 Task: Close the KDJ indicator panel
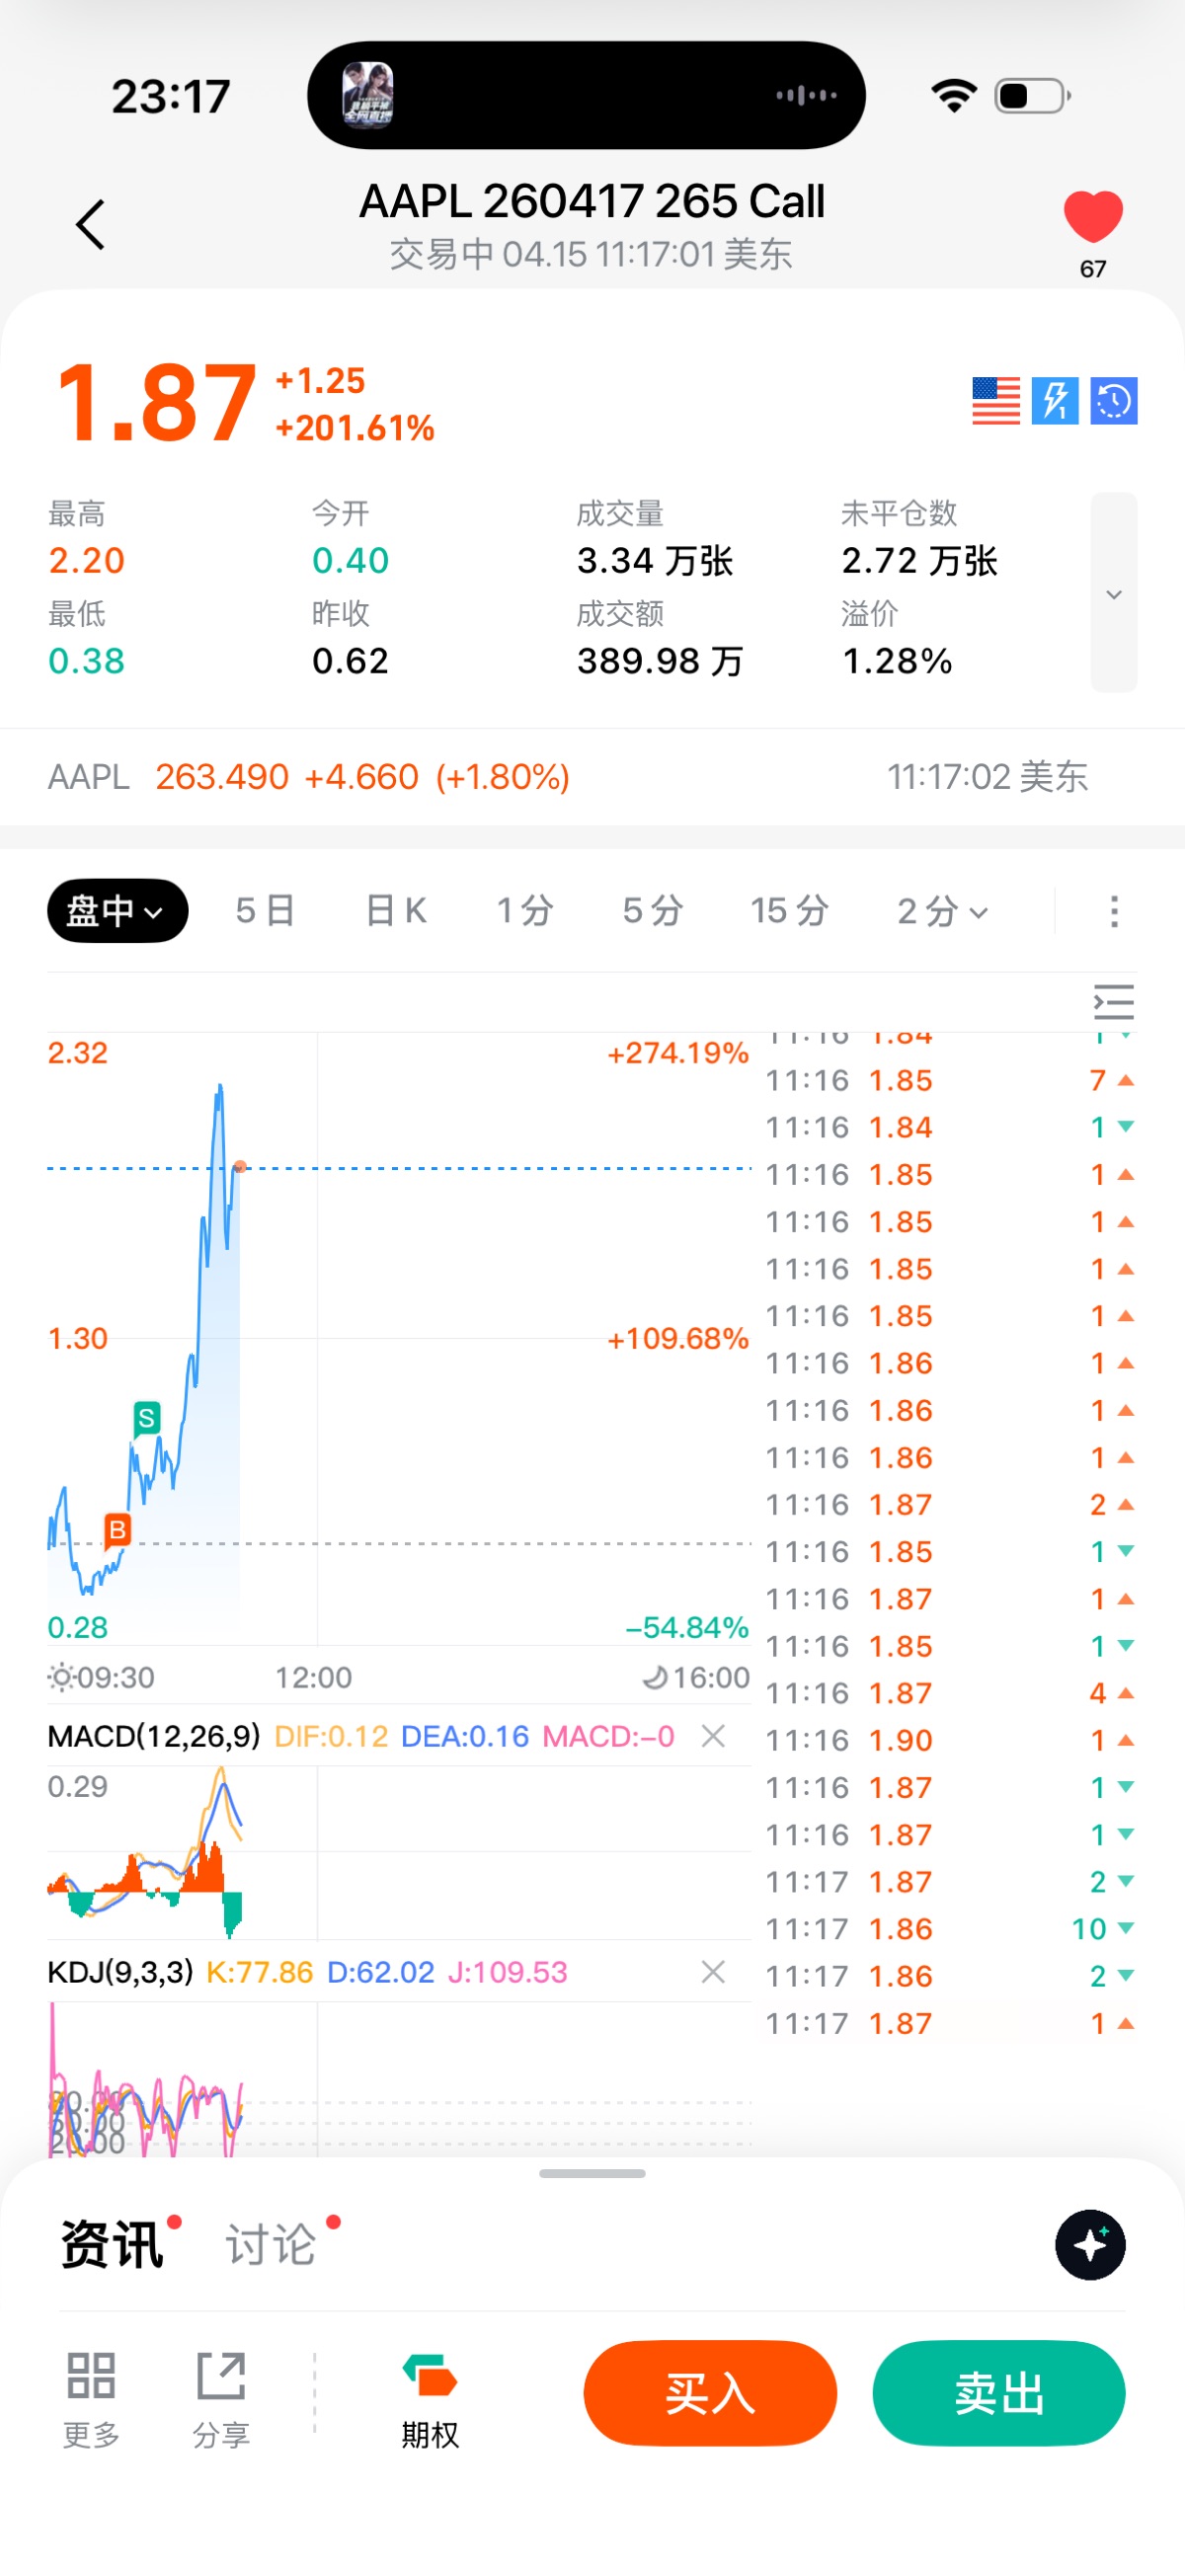[x=713, y=1972]
